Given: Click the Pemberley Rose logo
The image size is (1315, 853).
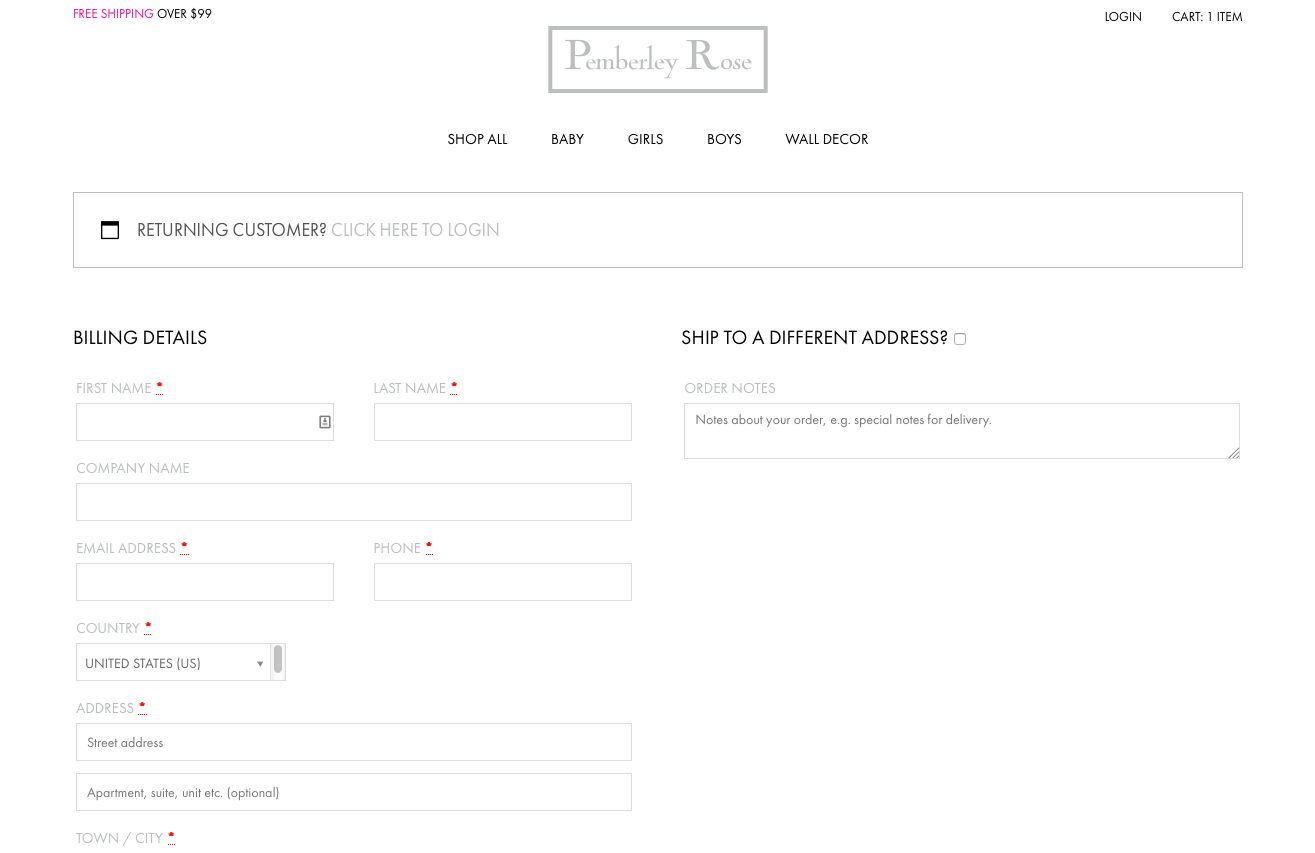Looking at the screenshot, I should pyautogui.click(x=658, y=60).
